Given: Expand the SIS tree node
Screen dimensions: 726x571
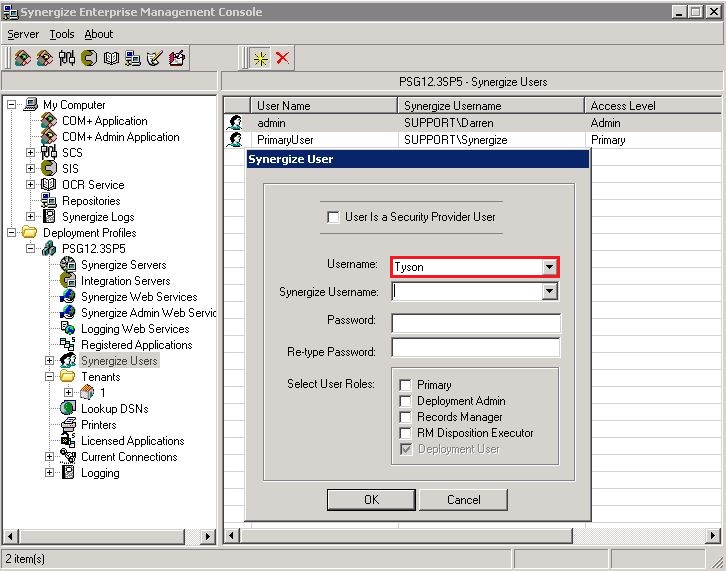Looking at the screenshot, I should point(31,169).
